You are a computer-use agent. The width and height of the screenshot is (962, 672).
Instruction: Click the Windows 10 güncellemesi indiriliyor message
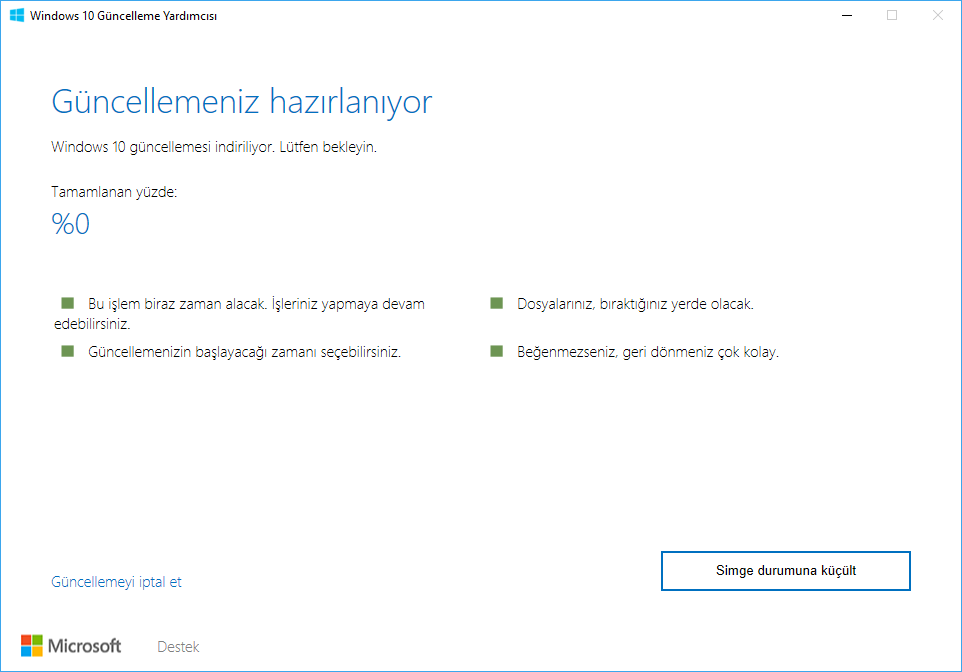tap(214, 147)
